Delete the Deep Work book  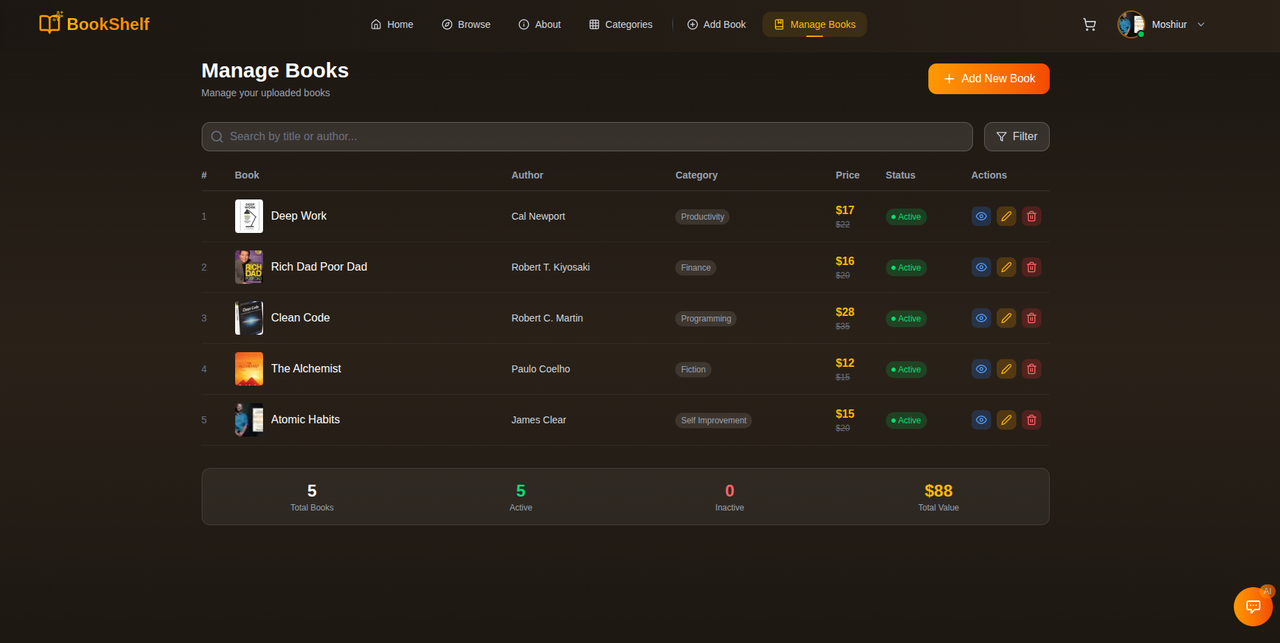(x=1031, y=216)
